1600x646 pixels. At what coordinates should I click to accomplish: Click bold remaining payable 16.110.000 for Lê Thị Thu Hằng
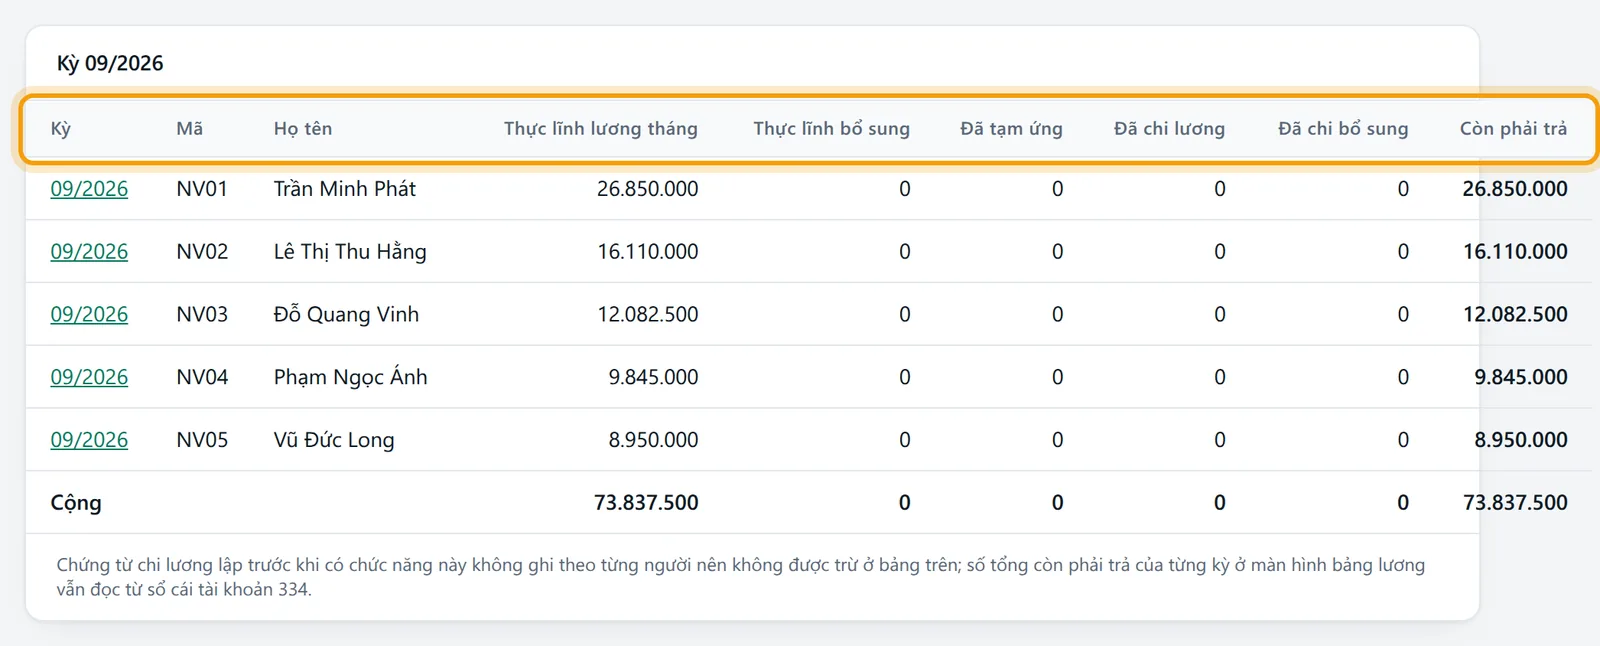click(1515, 252)
